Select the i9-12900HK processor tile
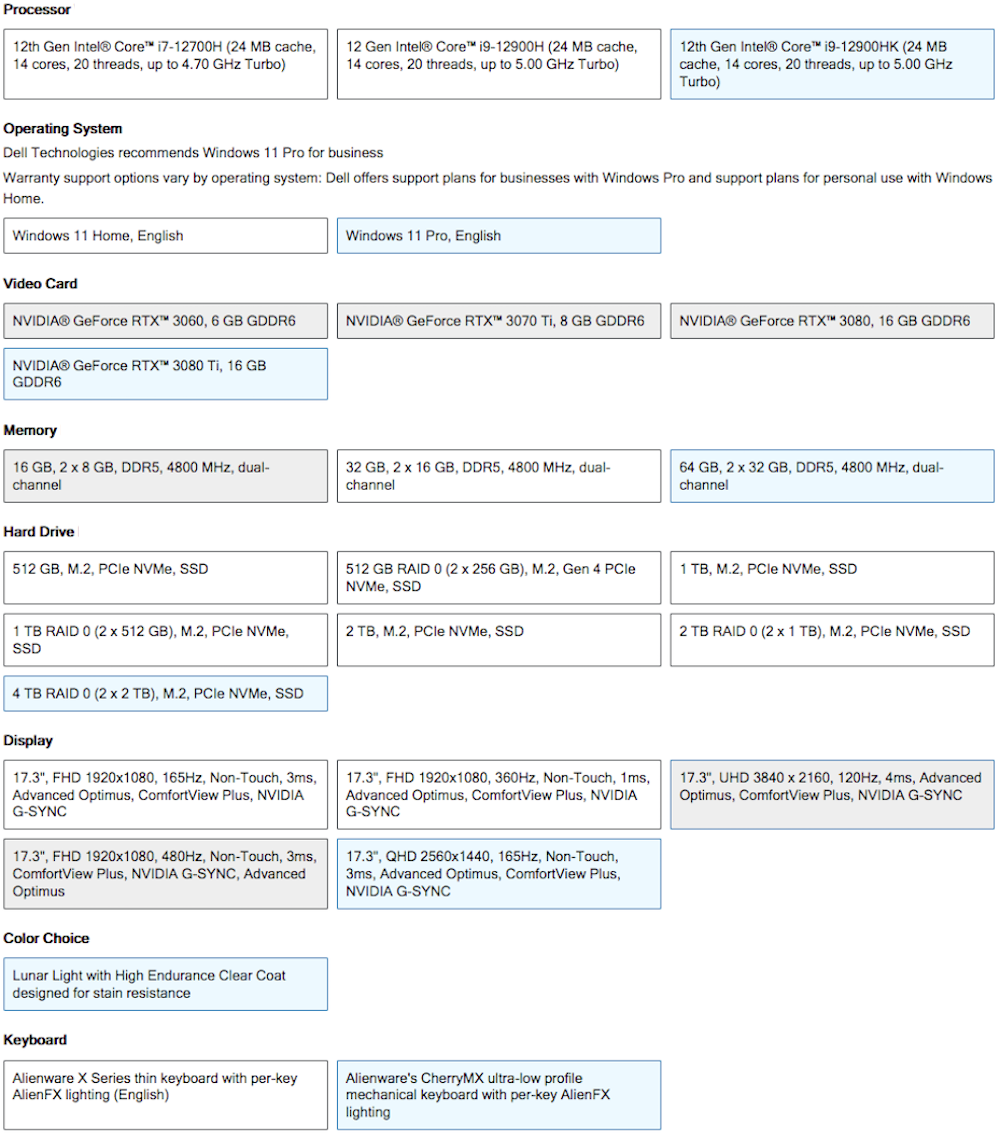1000x1139 pixels. 832,64
